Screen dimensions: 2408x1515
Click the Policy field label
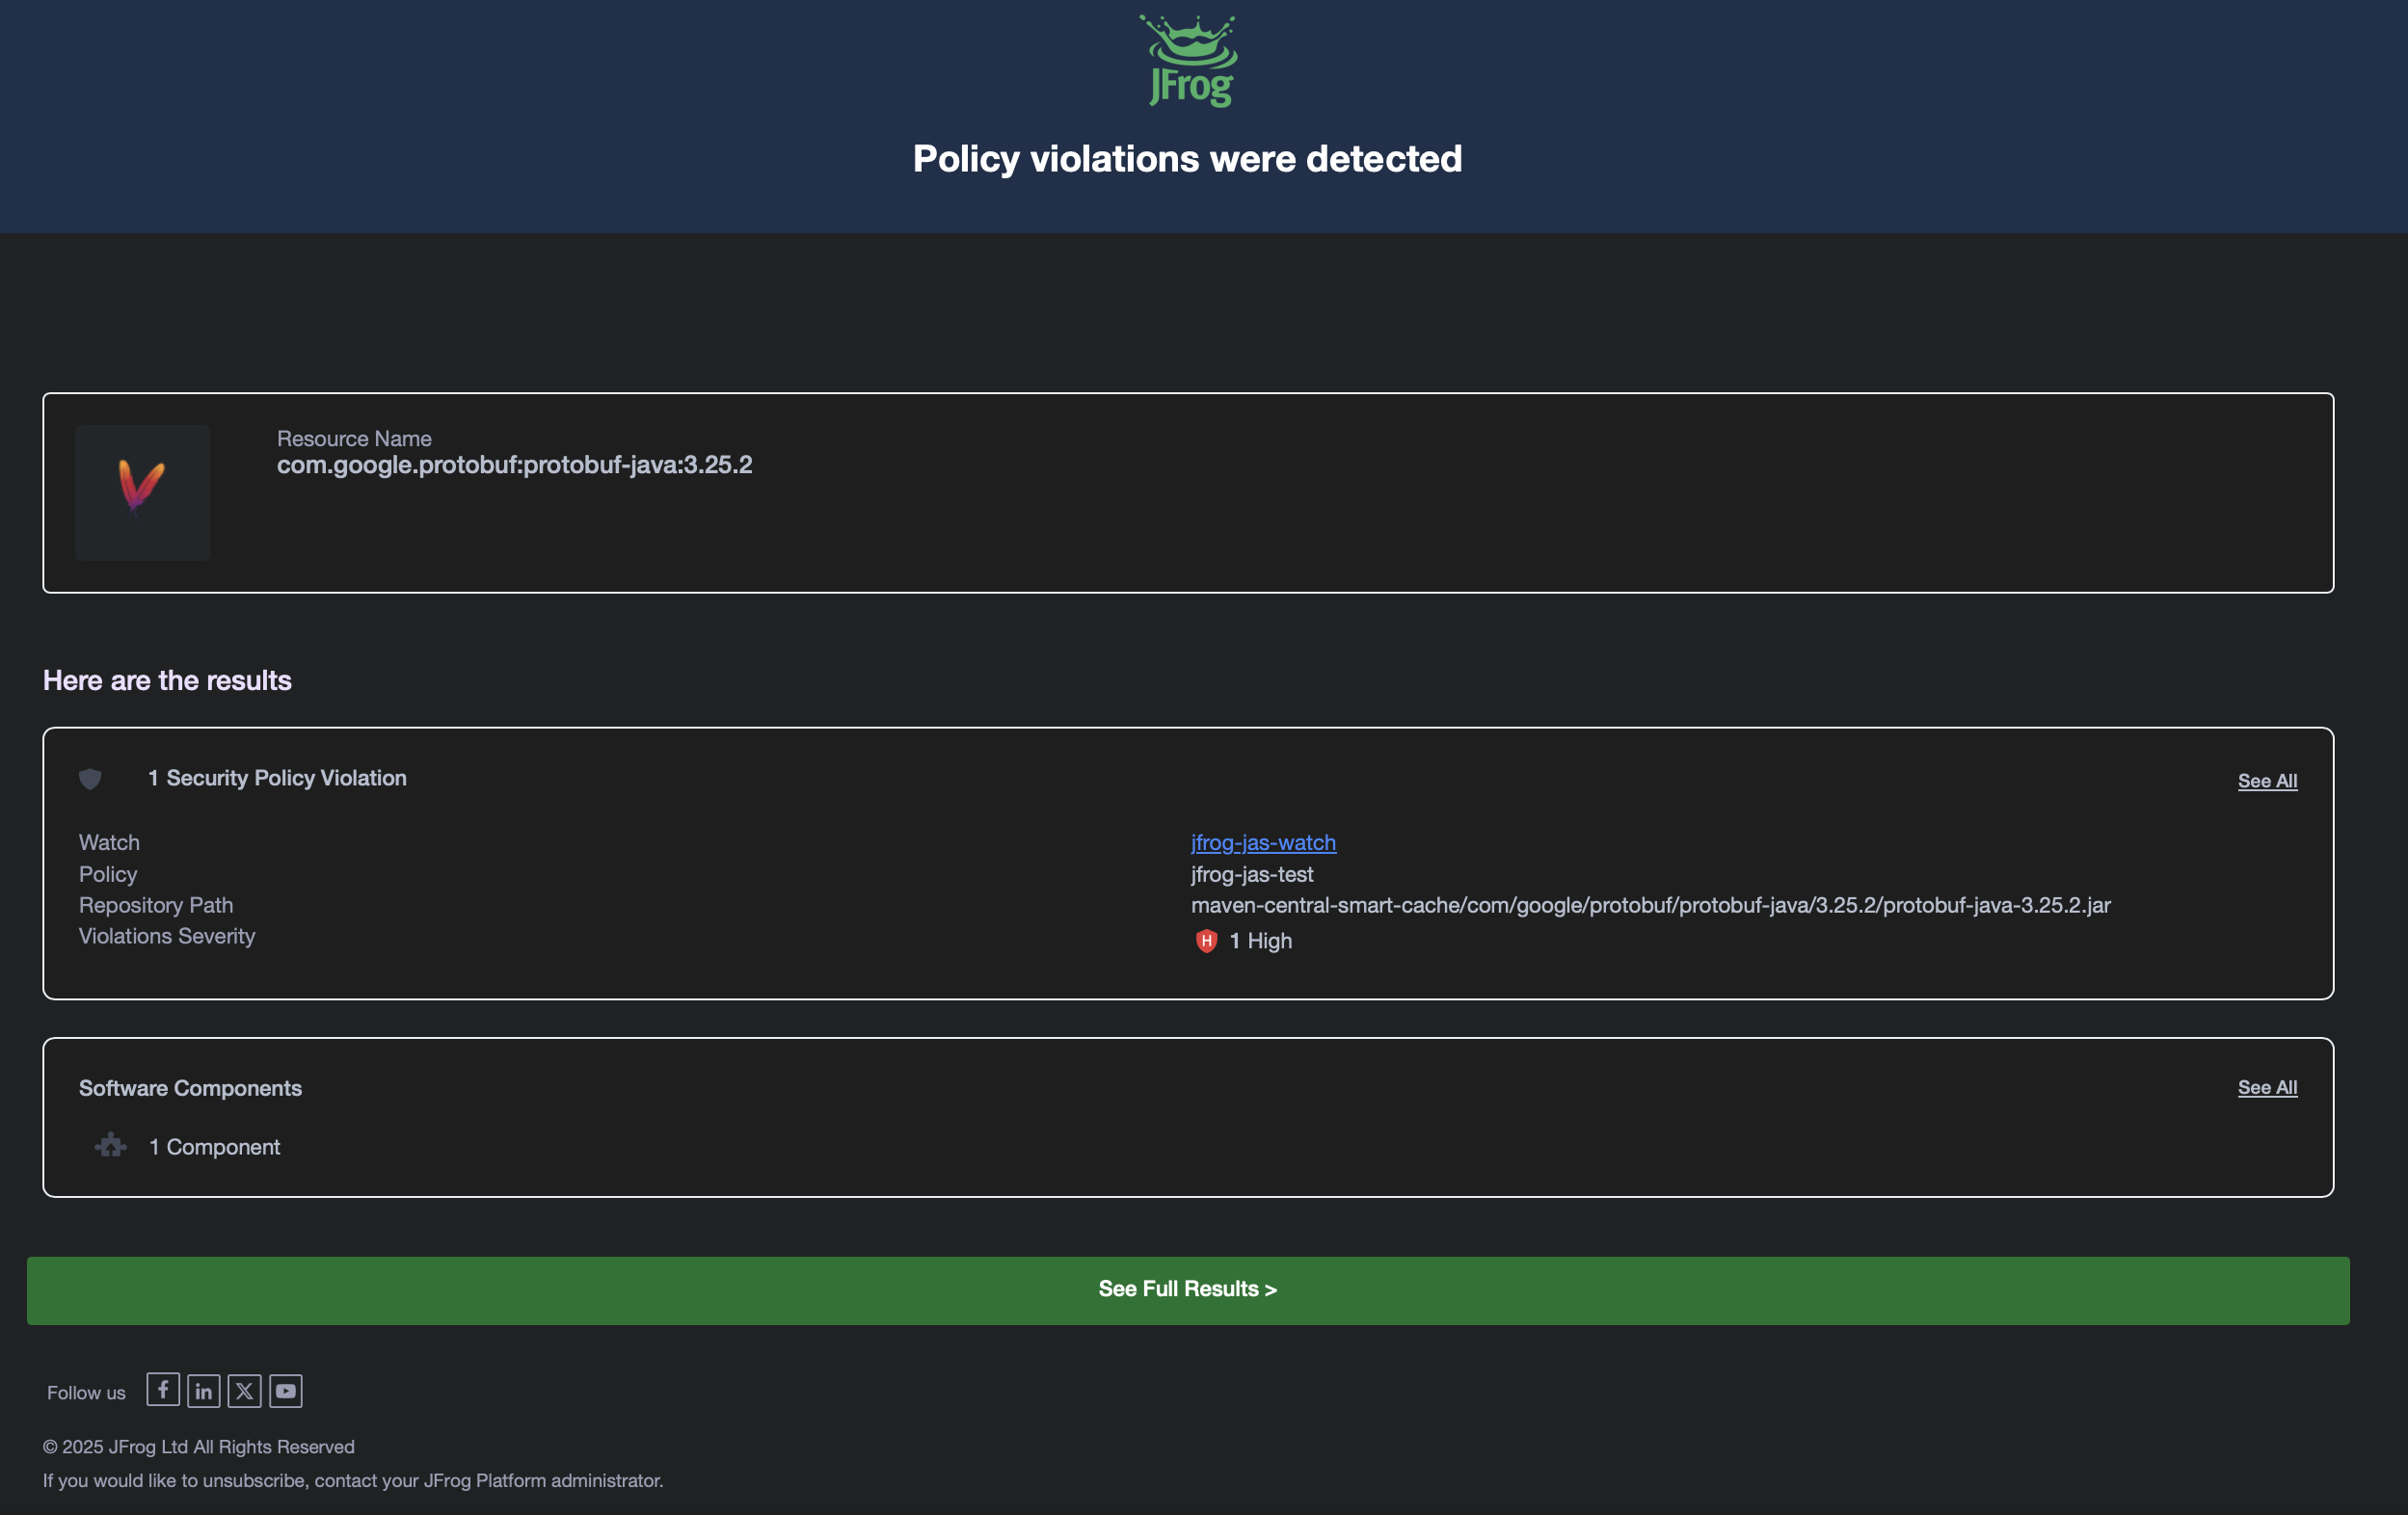pos(108,874)
